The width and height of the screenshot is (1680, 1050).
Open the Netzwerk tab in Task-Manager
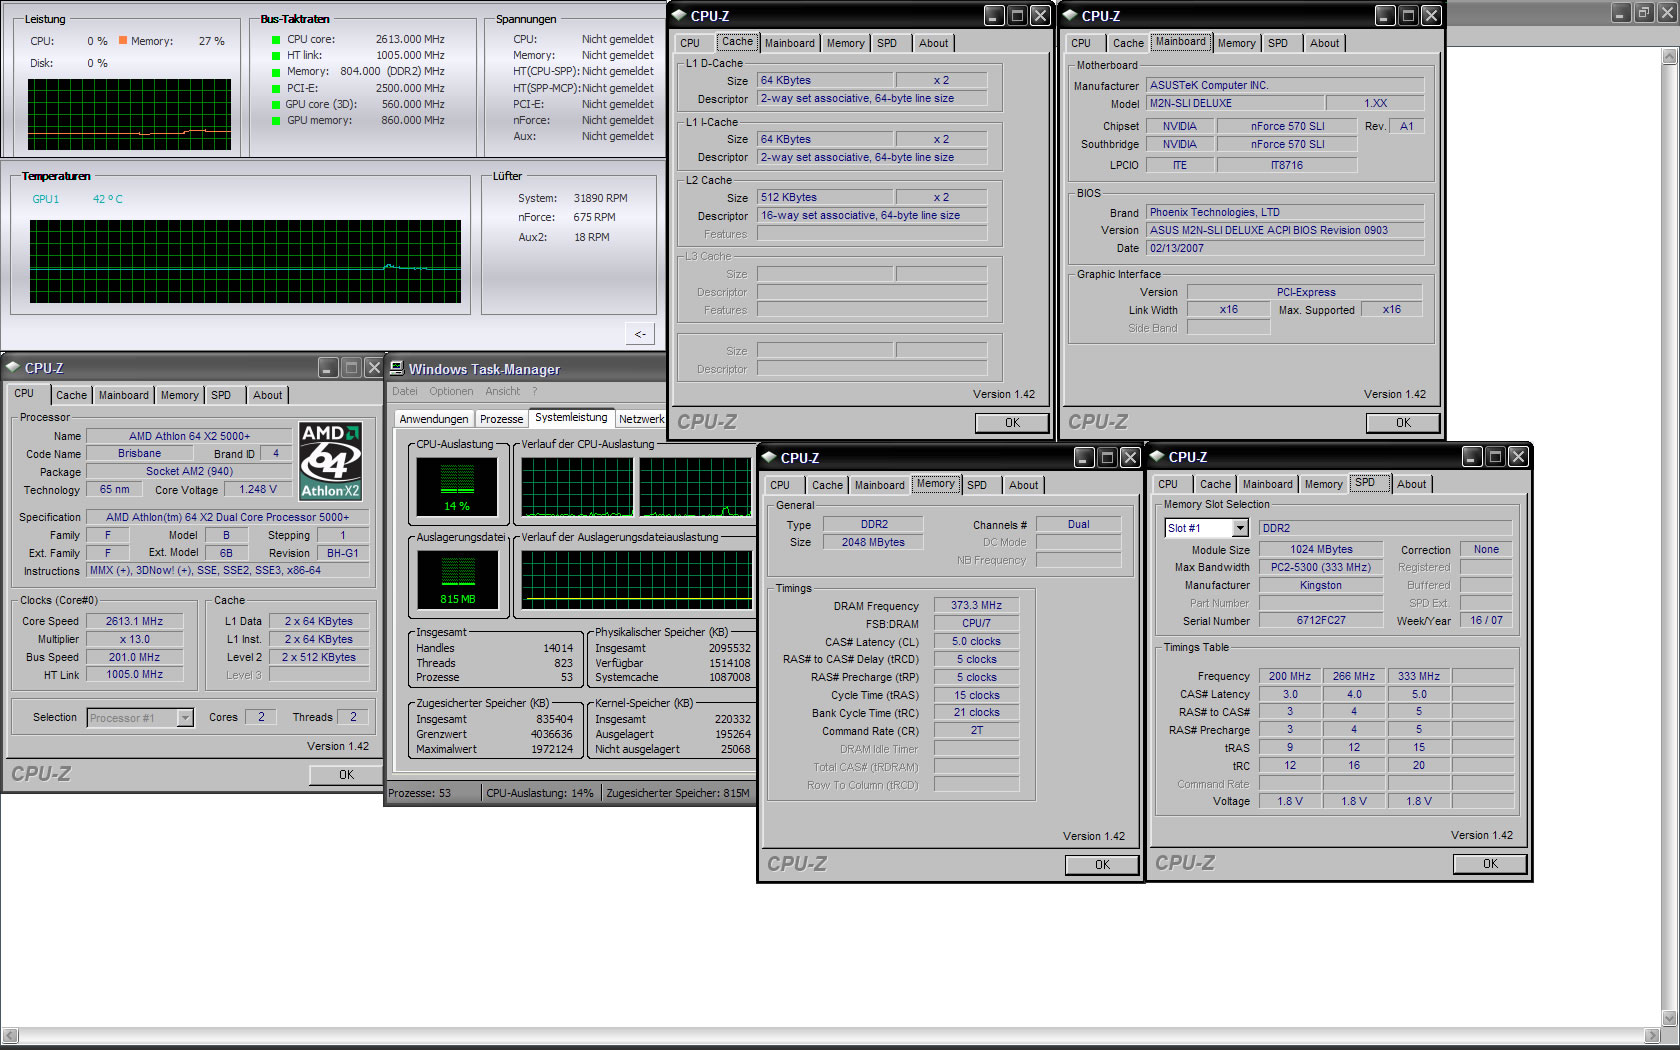641,419
